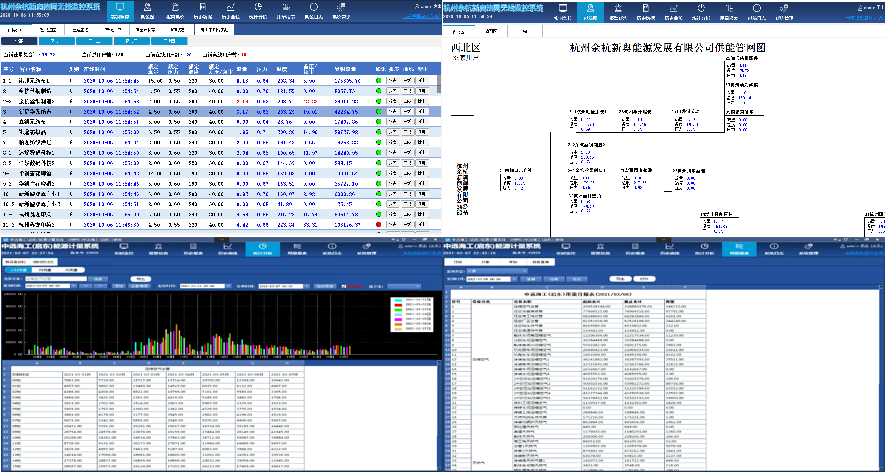Screen dimensions: 887x473
Task: Switch to 年报 tab
Action: 513,262
